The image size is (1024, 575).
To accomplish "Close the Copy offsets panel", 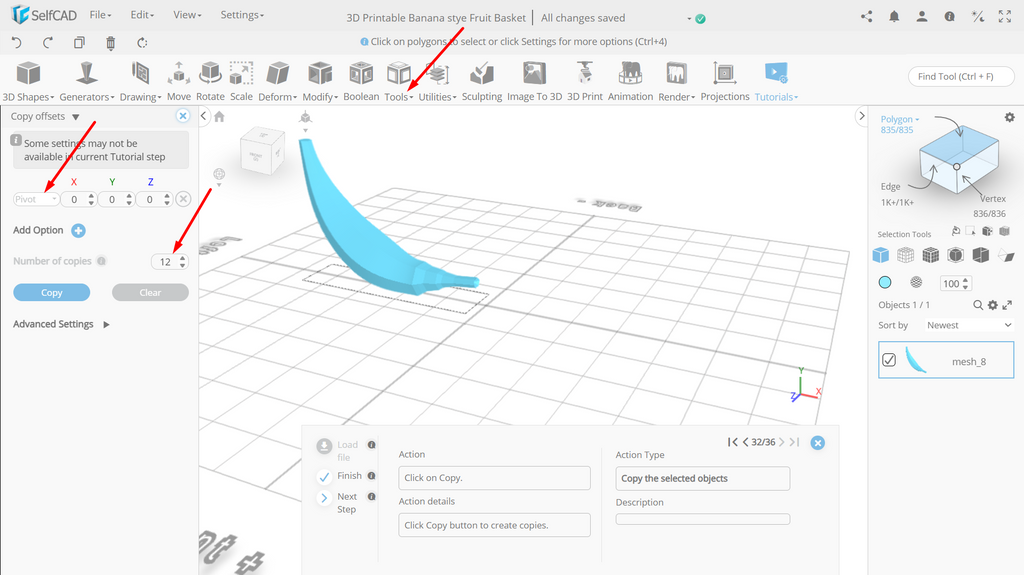I will (183, 116).
